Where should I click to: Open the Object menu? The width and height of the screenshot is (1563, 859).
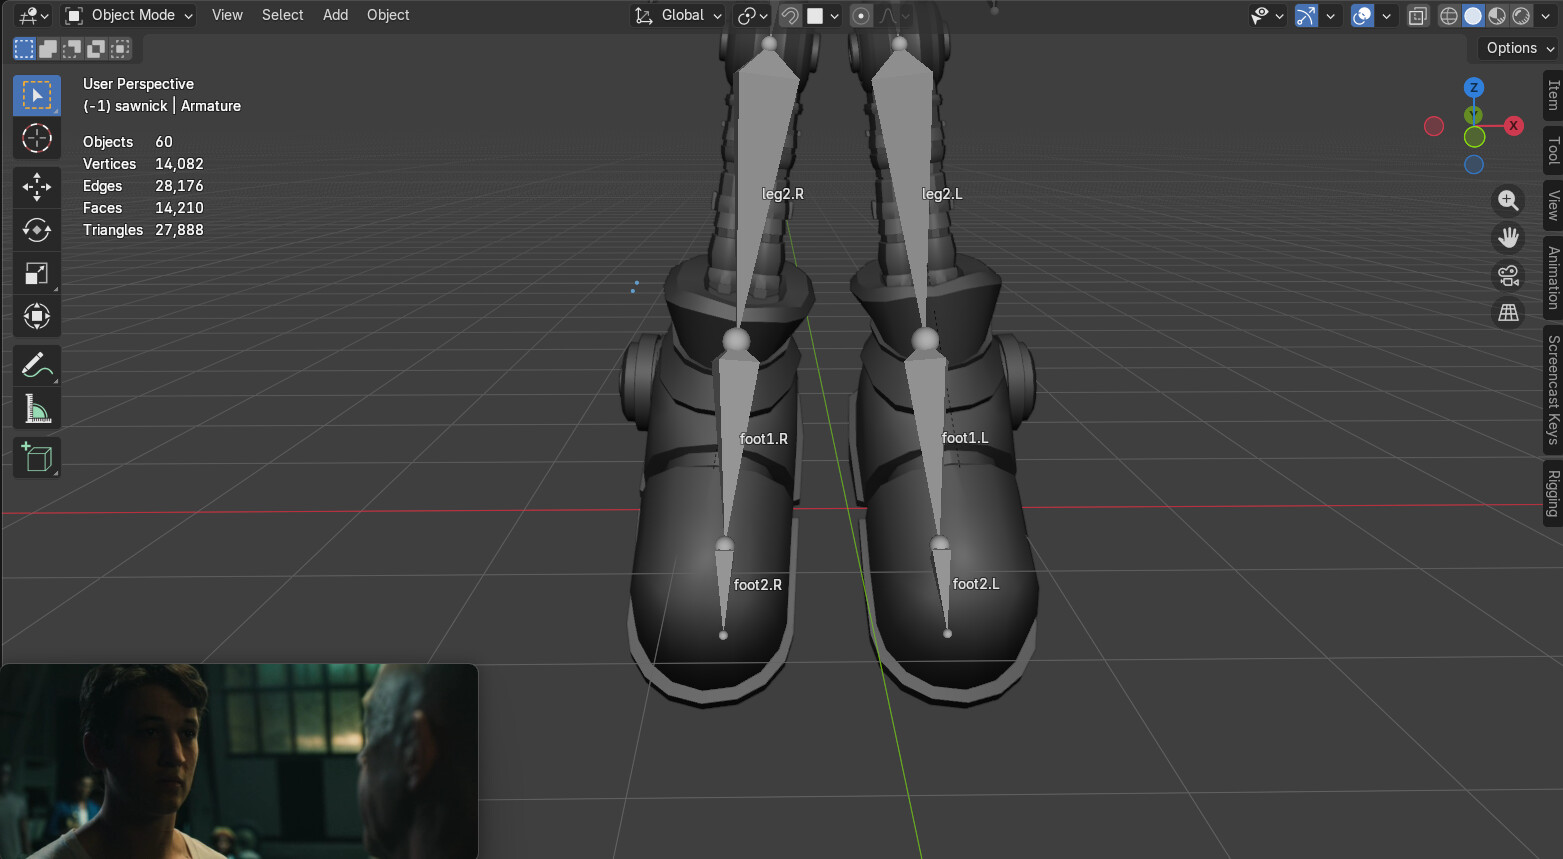[x=388, y=15]
